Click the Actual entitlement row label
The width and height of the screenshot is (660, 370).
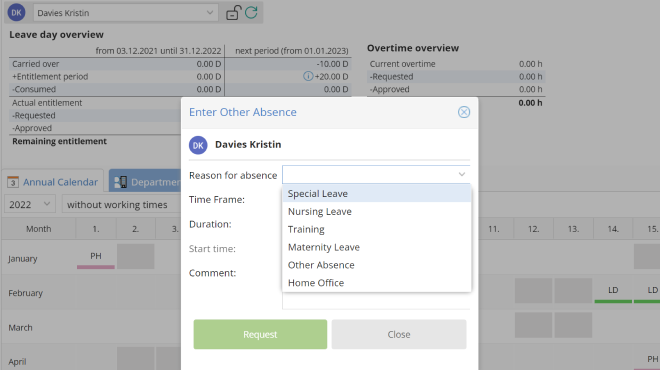pos(47,103)
